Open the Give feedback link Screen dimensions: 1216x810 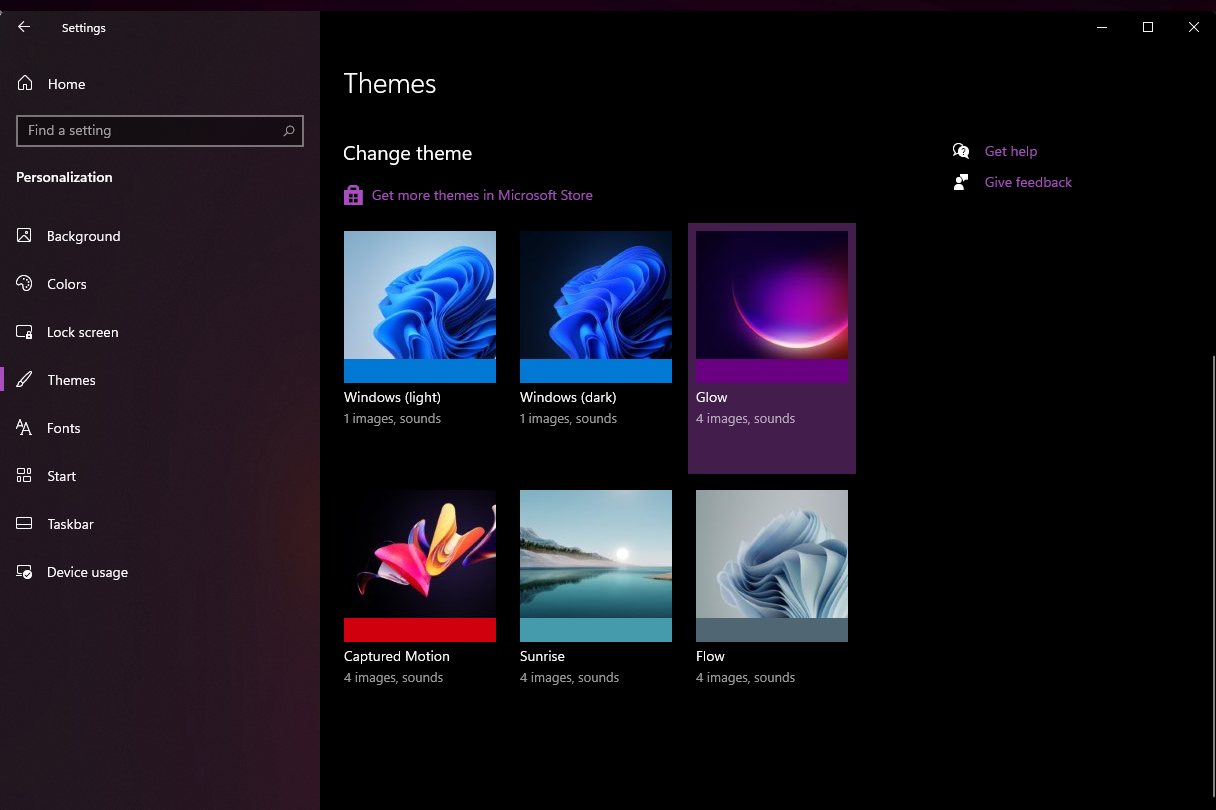(x=1028, y=182)
